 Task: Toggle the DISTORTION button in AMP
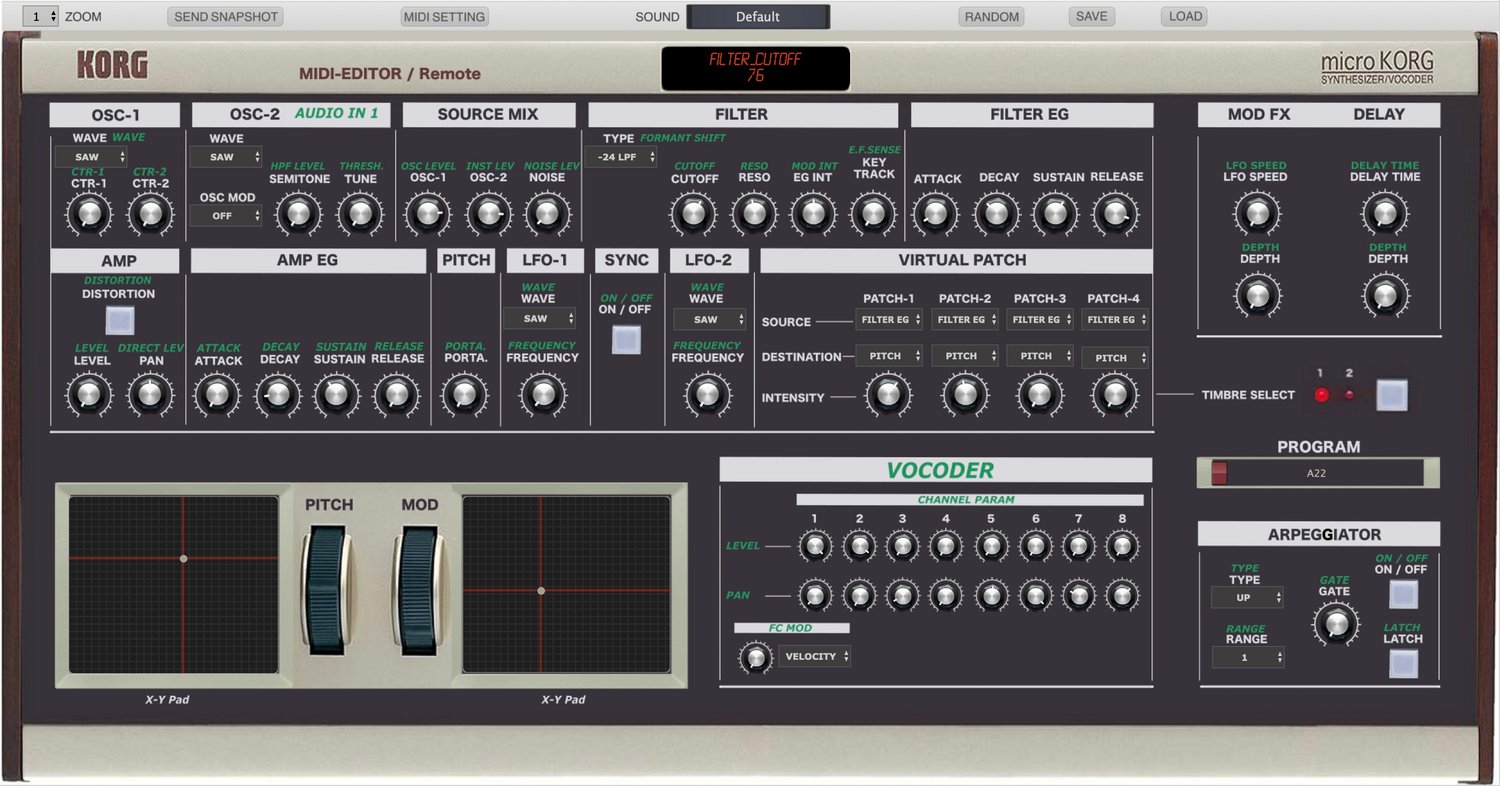coord(119,319)
